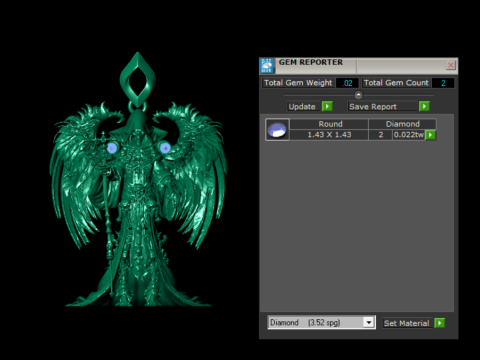Click the green arrow beside 0.022tw
Image resolution: width=480 pixels, height=360 pixels.
click(x=430, y=135)
